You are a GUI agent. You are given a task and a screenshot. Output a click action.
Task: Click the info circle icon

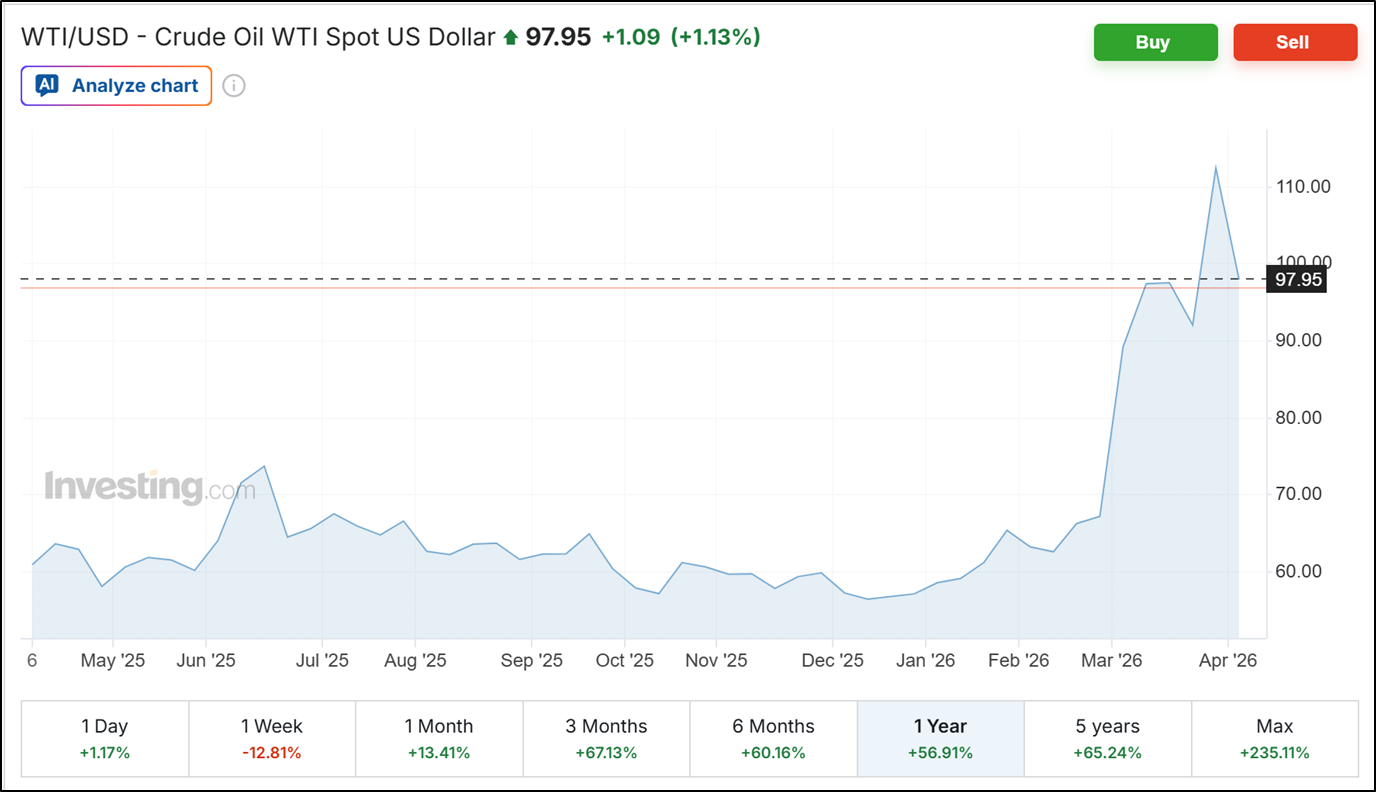(233, 86)
